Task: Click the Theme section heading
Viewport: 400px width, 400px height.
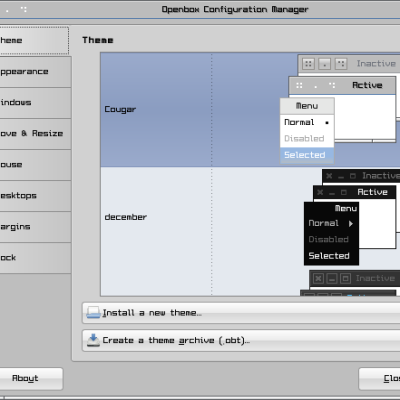Action: pyautogui.click(x=98, y=40)
